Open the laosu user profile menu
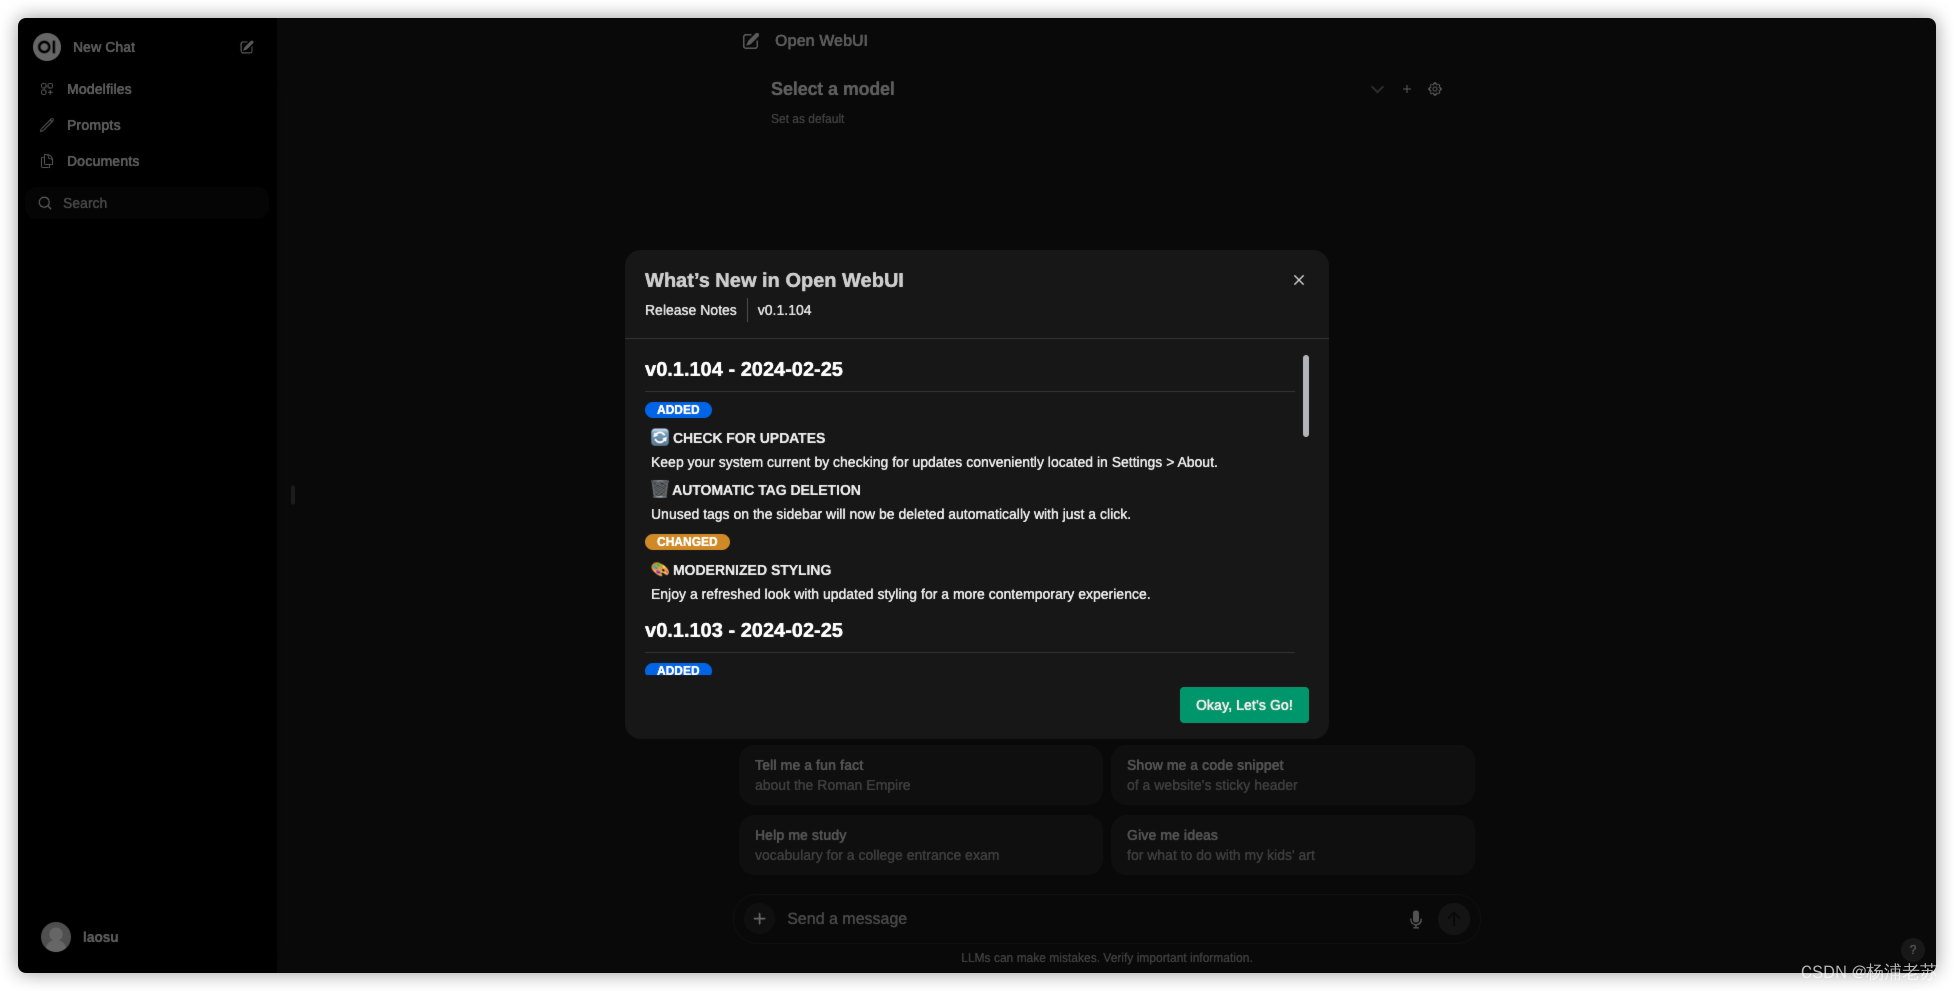Image resolution: width=1954 pixels, height=991 pixels. pos(147,937)
